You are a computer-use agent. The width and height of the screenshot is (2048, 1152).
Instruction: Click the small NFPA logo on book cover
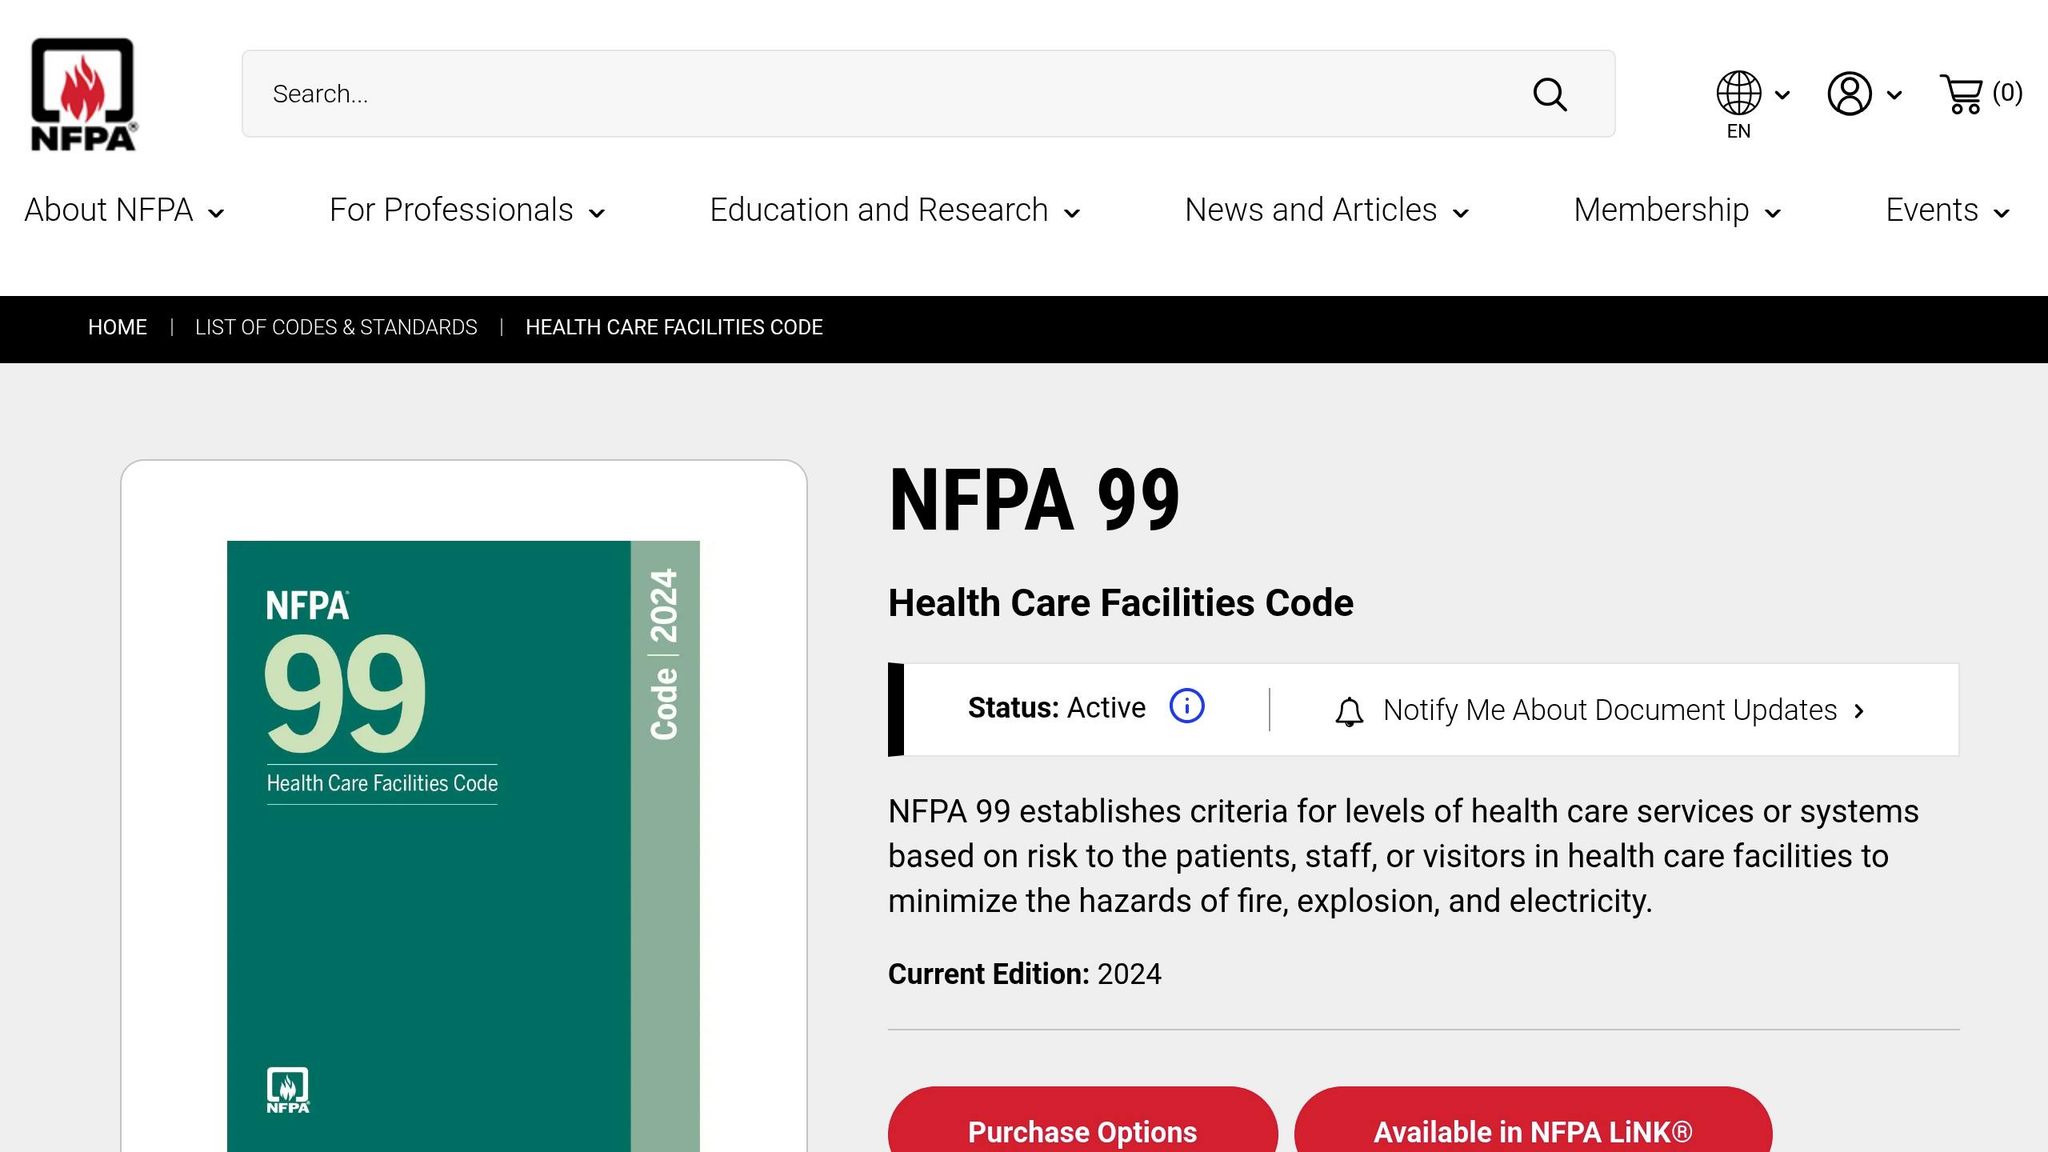pyautogui.click(x=288, y=1090)
